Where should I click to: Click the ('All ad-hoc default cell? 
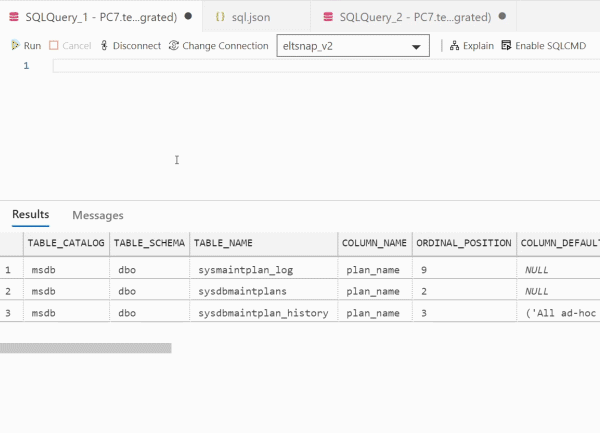tap(561, 313)
